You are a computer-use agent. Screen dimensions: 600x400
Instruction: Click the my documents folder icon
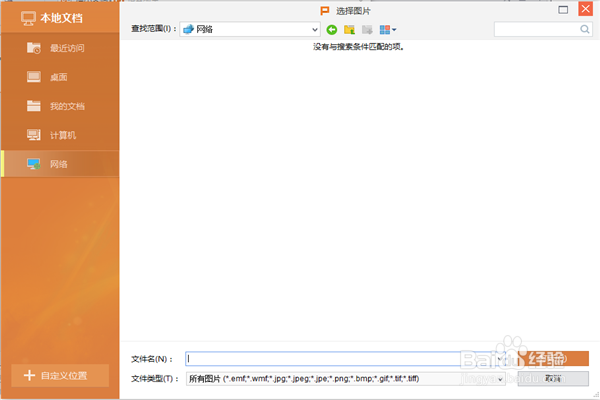pos(34,106)
